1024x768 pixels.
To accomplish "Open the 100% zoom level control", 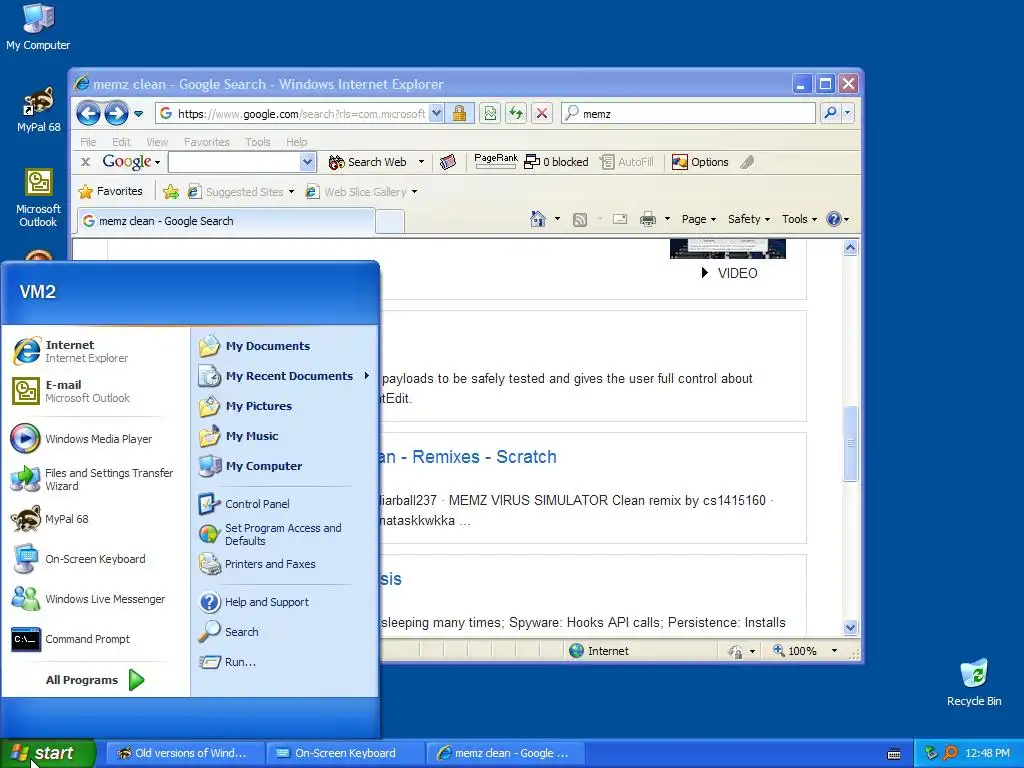I will tap(805, 650).
